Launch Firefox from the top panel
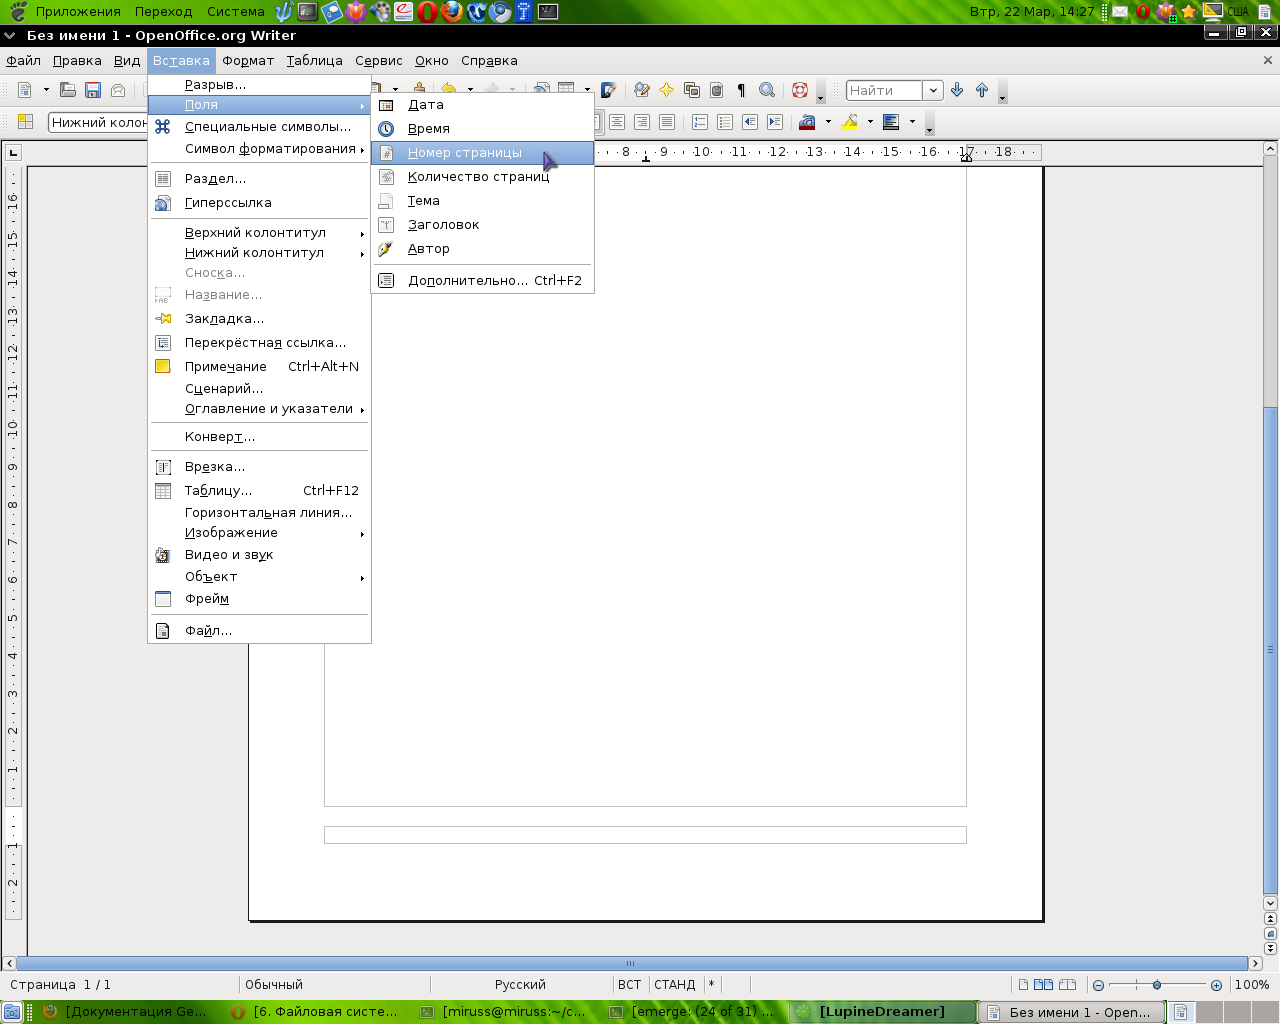 452,12
